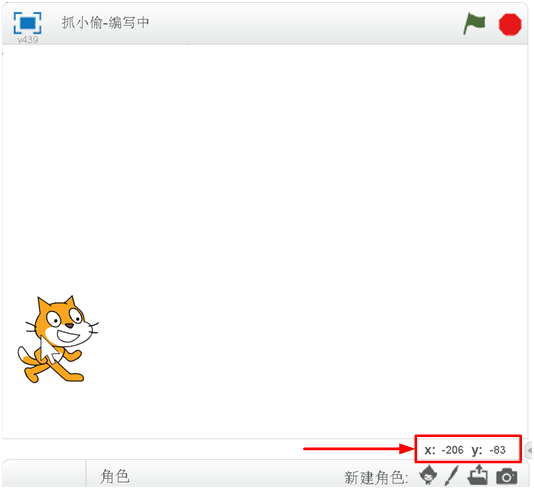Paint new sprite brush icon
534x489 pixels.
point(452,475)
